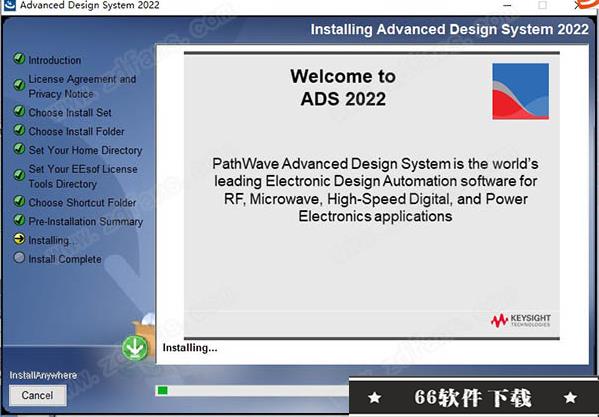599x417 pixels.
Task: Click the check icon beside License Agreement
Action: [19, 85]
